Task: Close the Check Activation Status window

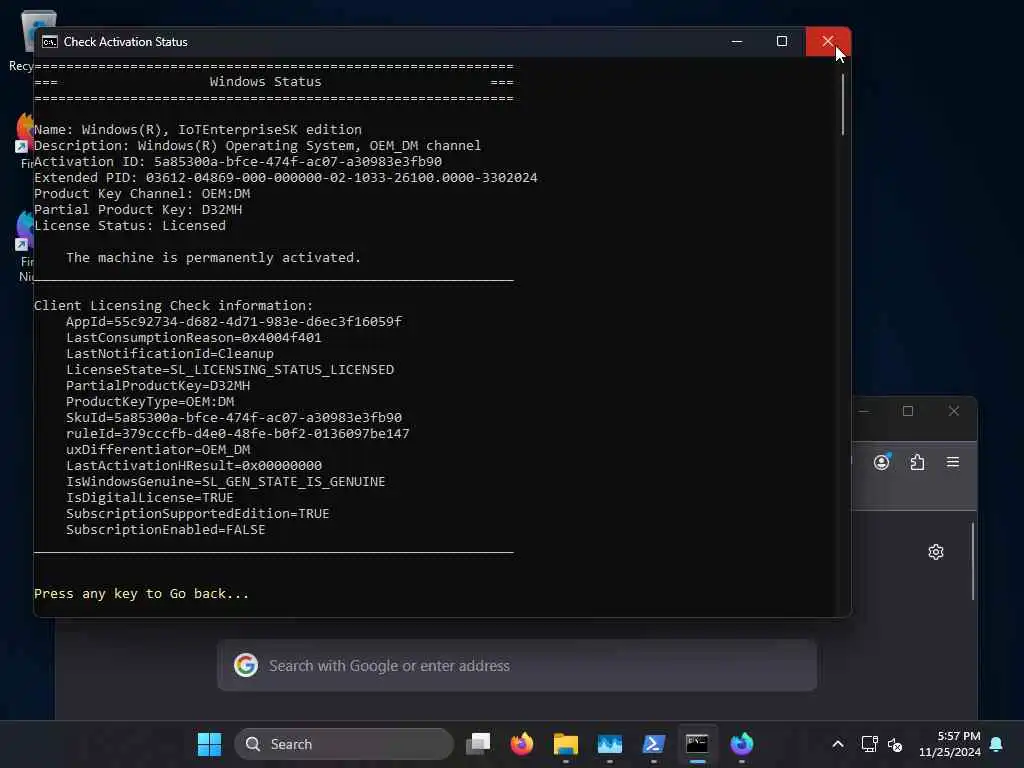Action: point(828,41)
